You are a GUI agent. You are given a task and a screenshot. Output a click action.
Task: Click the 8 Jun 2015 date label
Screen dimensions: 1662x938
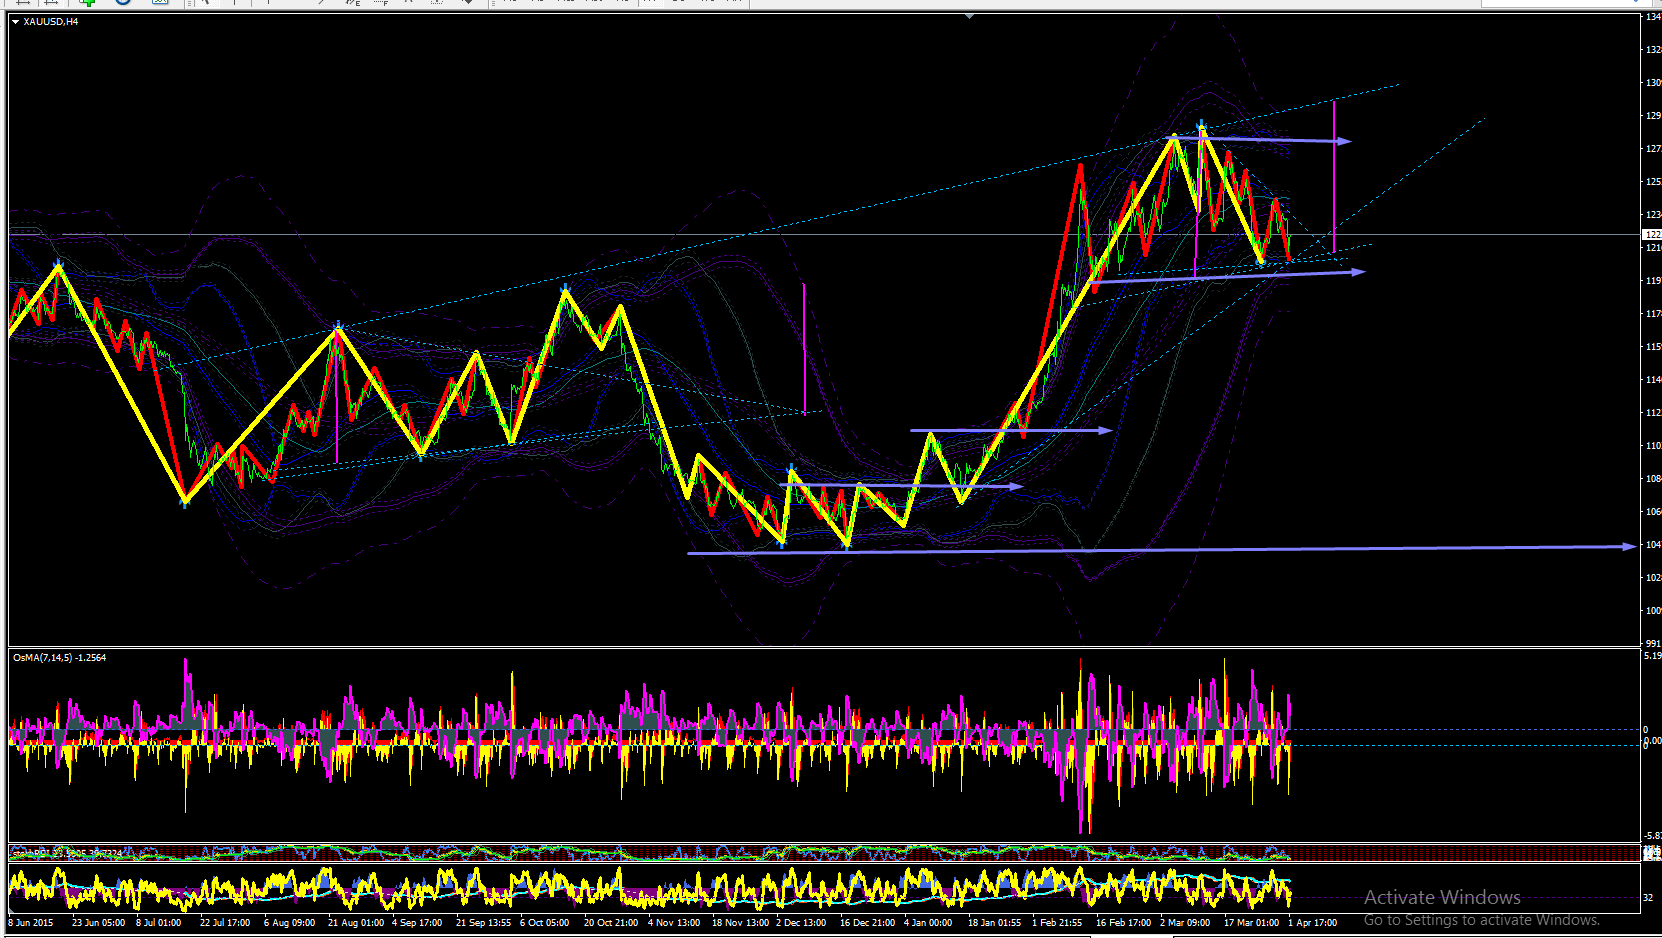pos(31,922)
